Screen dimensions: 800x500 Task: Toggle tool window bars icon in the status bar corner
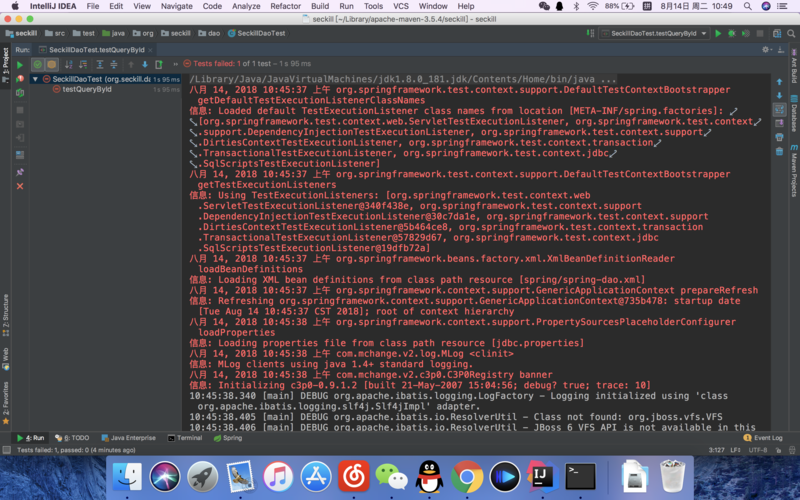(x=6, y=450)
